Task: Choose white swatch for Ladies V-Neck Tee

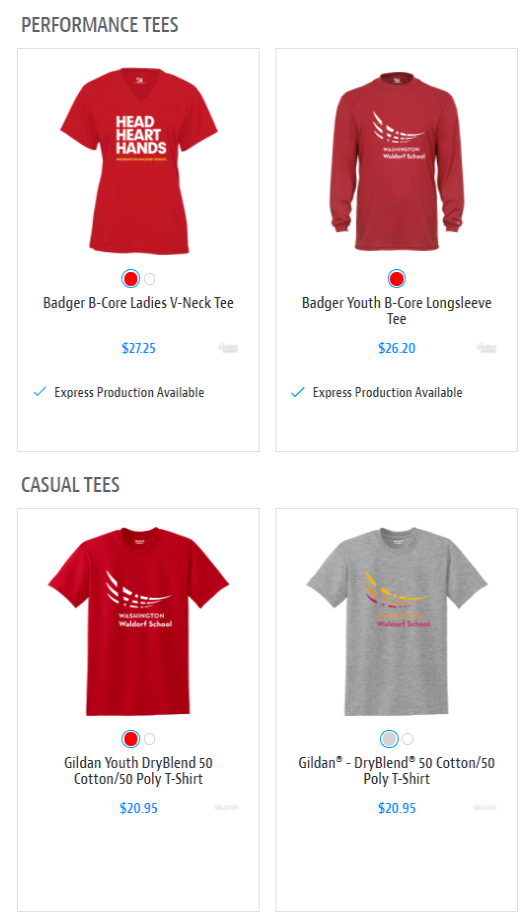Action: coord(150,279)
